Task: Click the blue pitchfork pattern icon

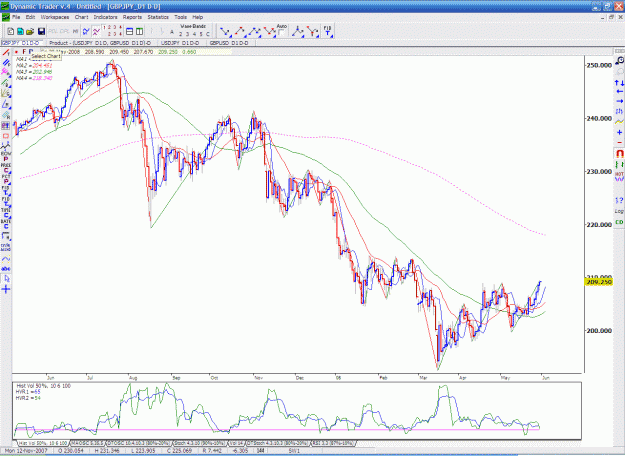Action: click(x=297, y=31)
